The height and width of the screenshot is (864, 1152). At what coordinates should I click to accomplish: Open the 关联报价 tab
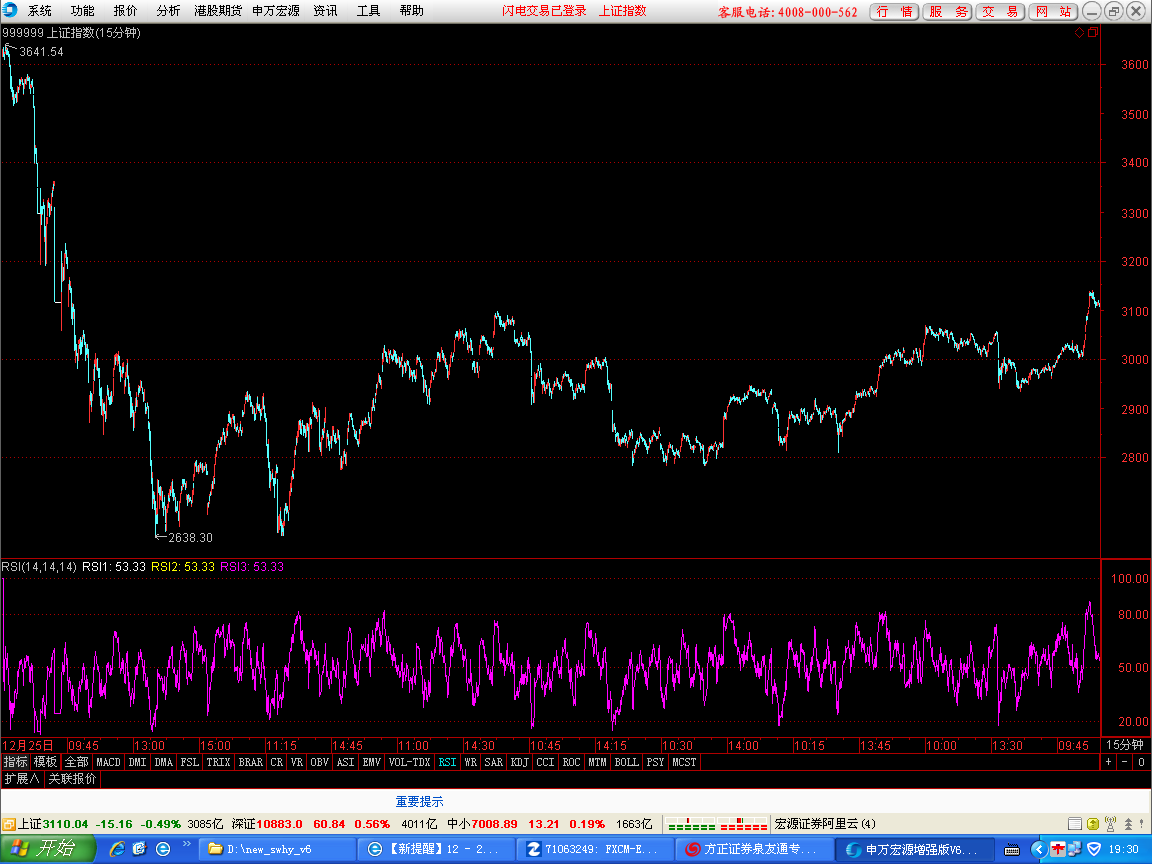[72, 779]
